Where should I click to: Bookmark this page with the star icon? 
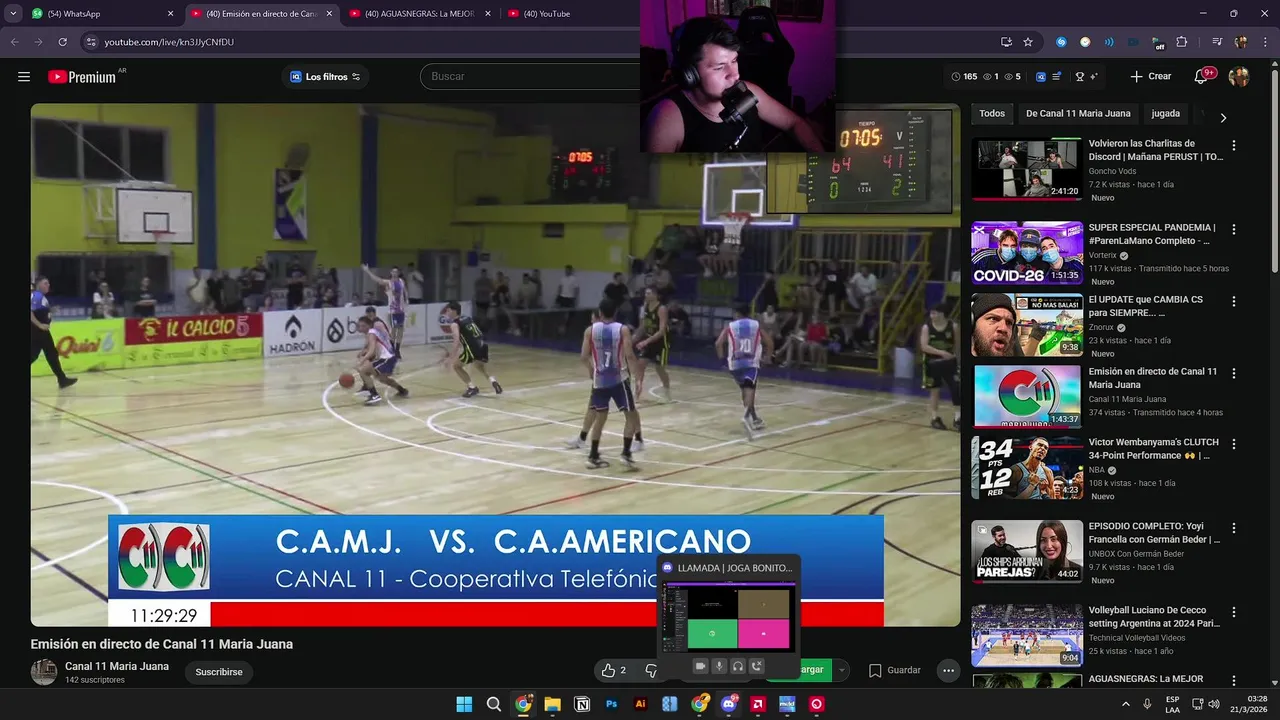coord(1028,42)
